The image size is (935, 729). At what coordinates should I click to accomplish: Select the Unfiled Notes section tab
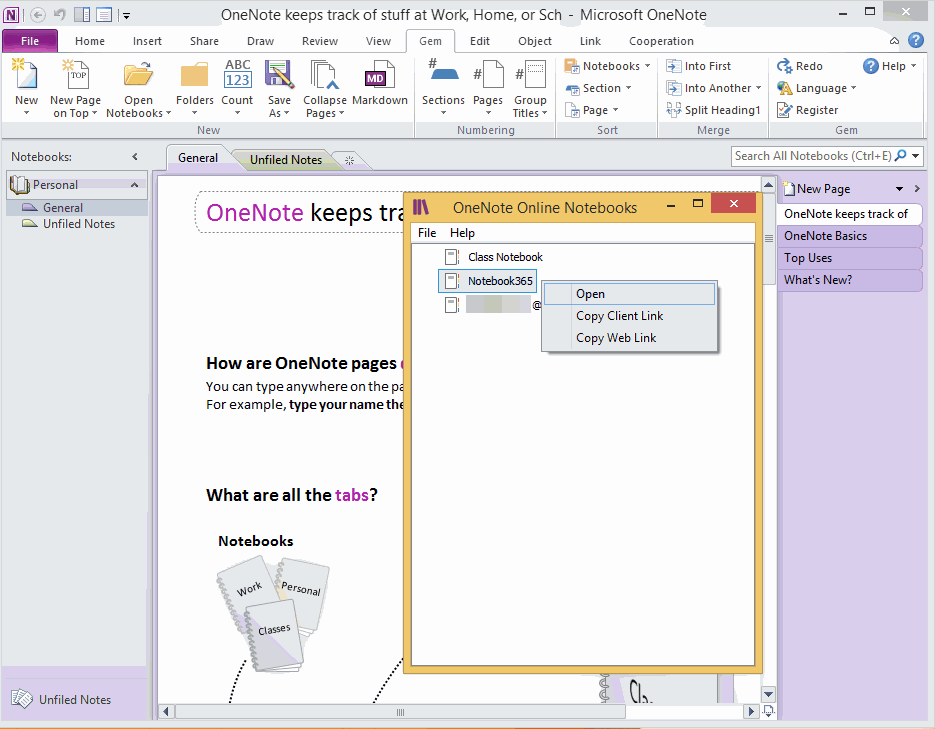tap(286, 160)
